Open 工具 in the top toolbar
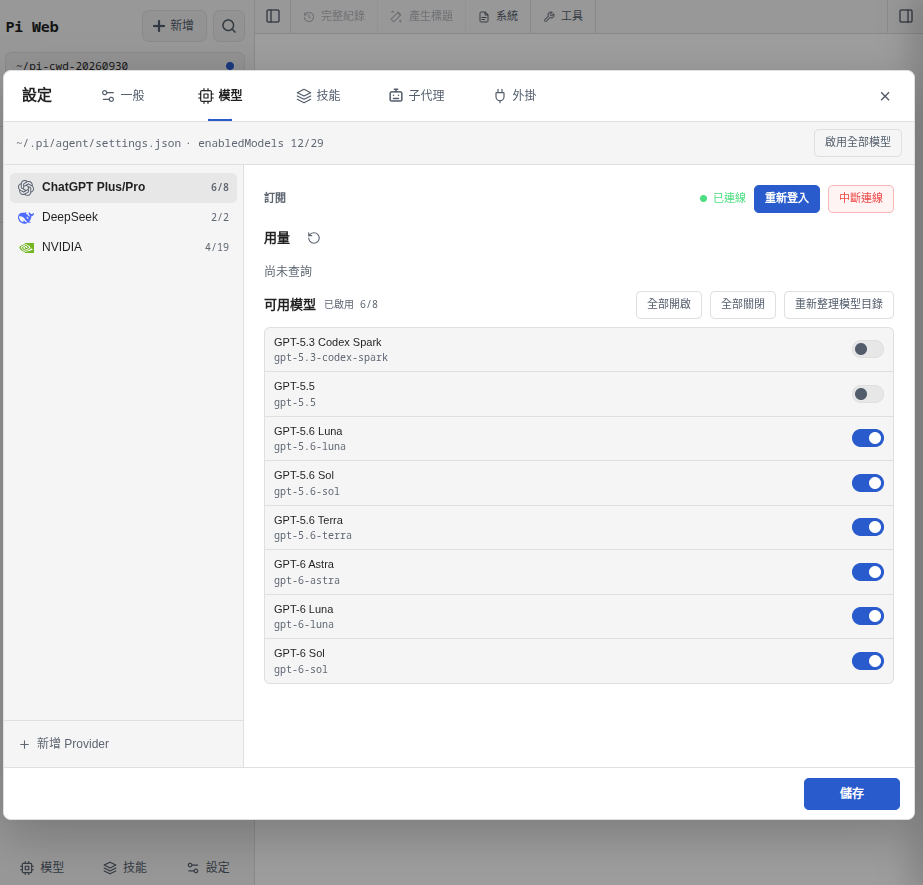Image resolution: width=923 pixels, height=885 pixels. 563,16
